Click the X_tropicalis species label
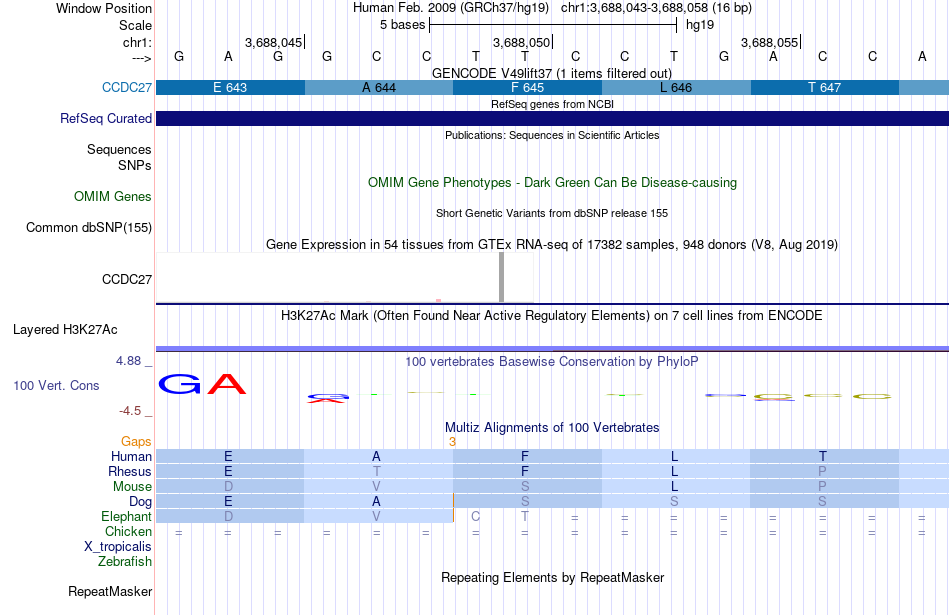Viewport: 950px width, 615px height. tap(118, 547)
